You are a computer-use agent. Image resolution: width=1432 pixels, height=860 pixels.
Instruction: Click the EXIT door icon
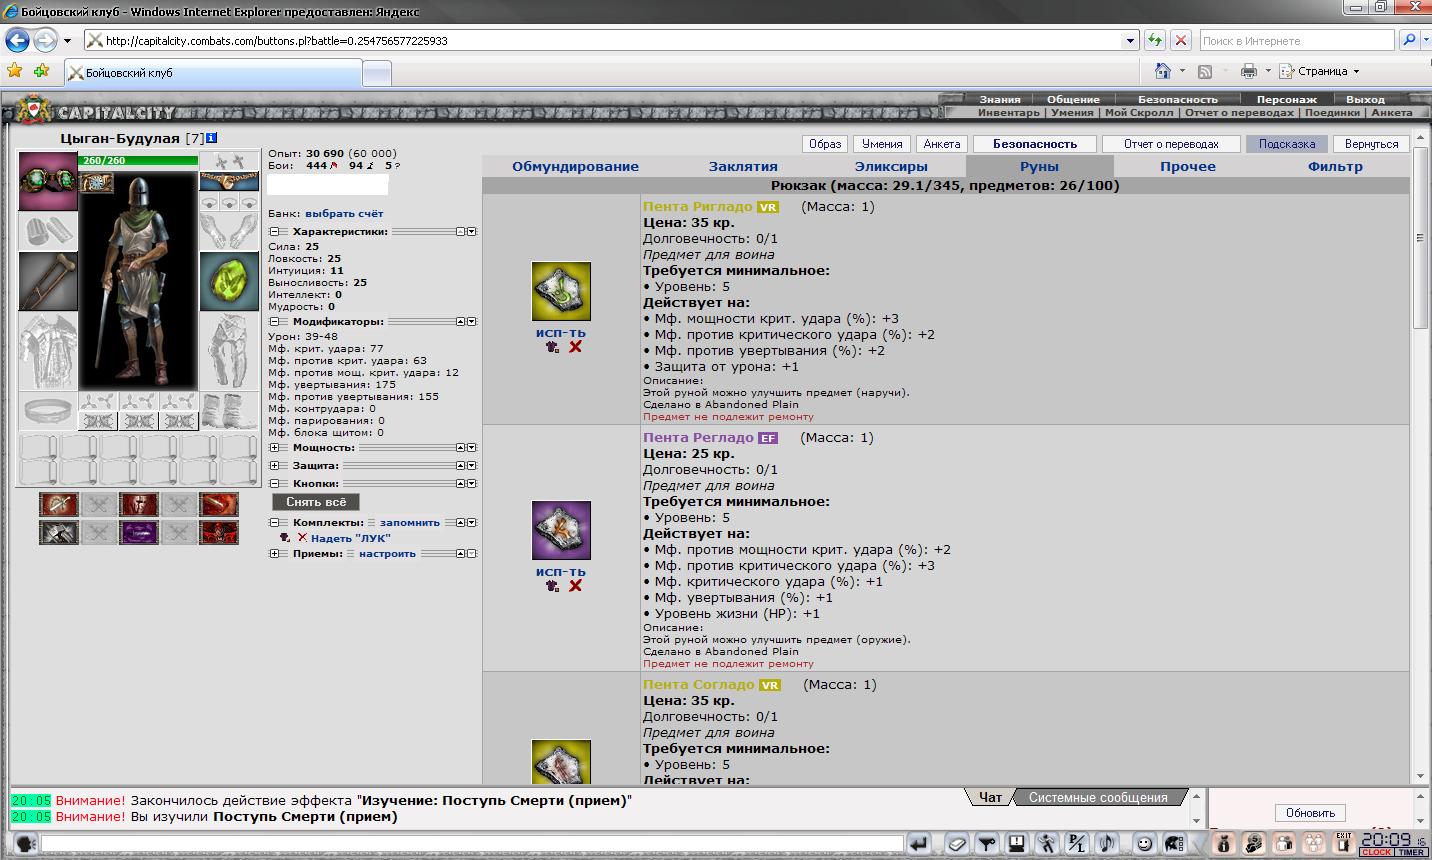pyautogui.click(x=1343, y=843)
